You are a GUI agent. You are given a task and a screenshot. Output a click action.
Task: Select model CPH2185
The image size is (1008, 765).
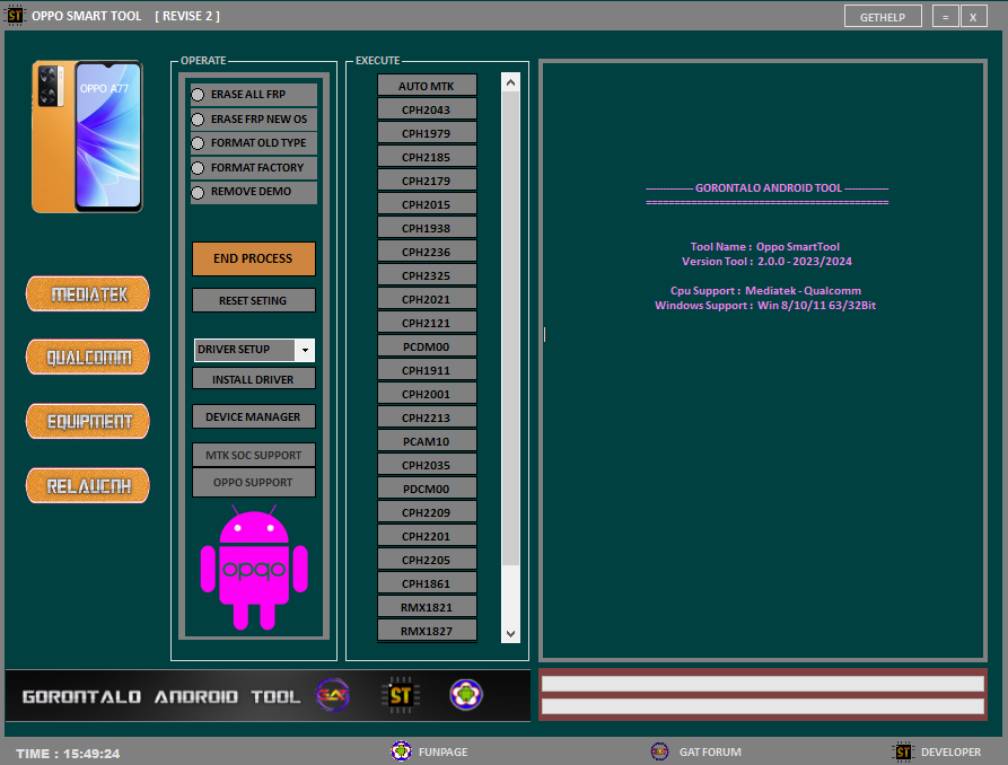[427, 157]
